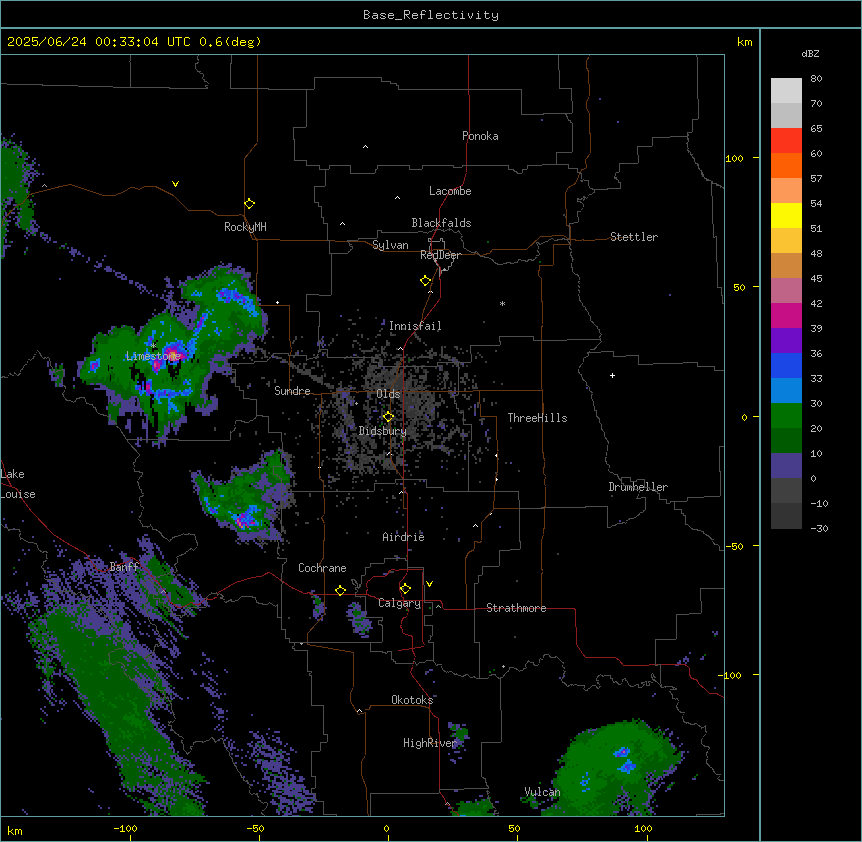Click the Olds city label
The width and height of the screenshot is (862, 842).
pyautogui.click(x=388, y=394)
